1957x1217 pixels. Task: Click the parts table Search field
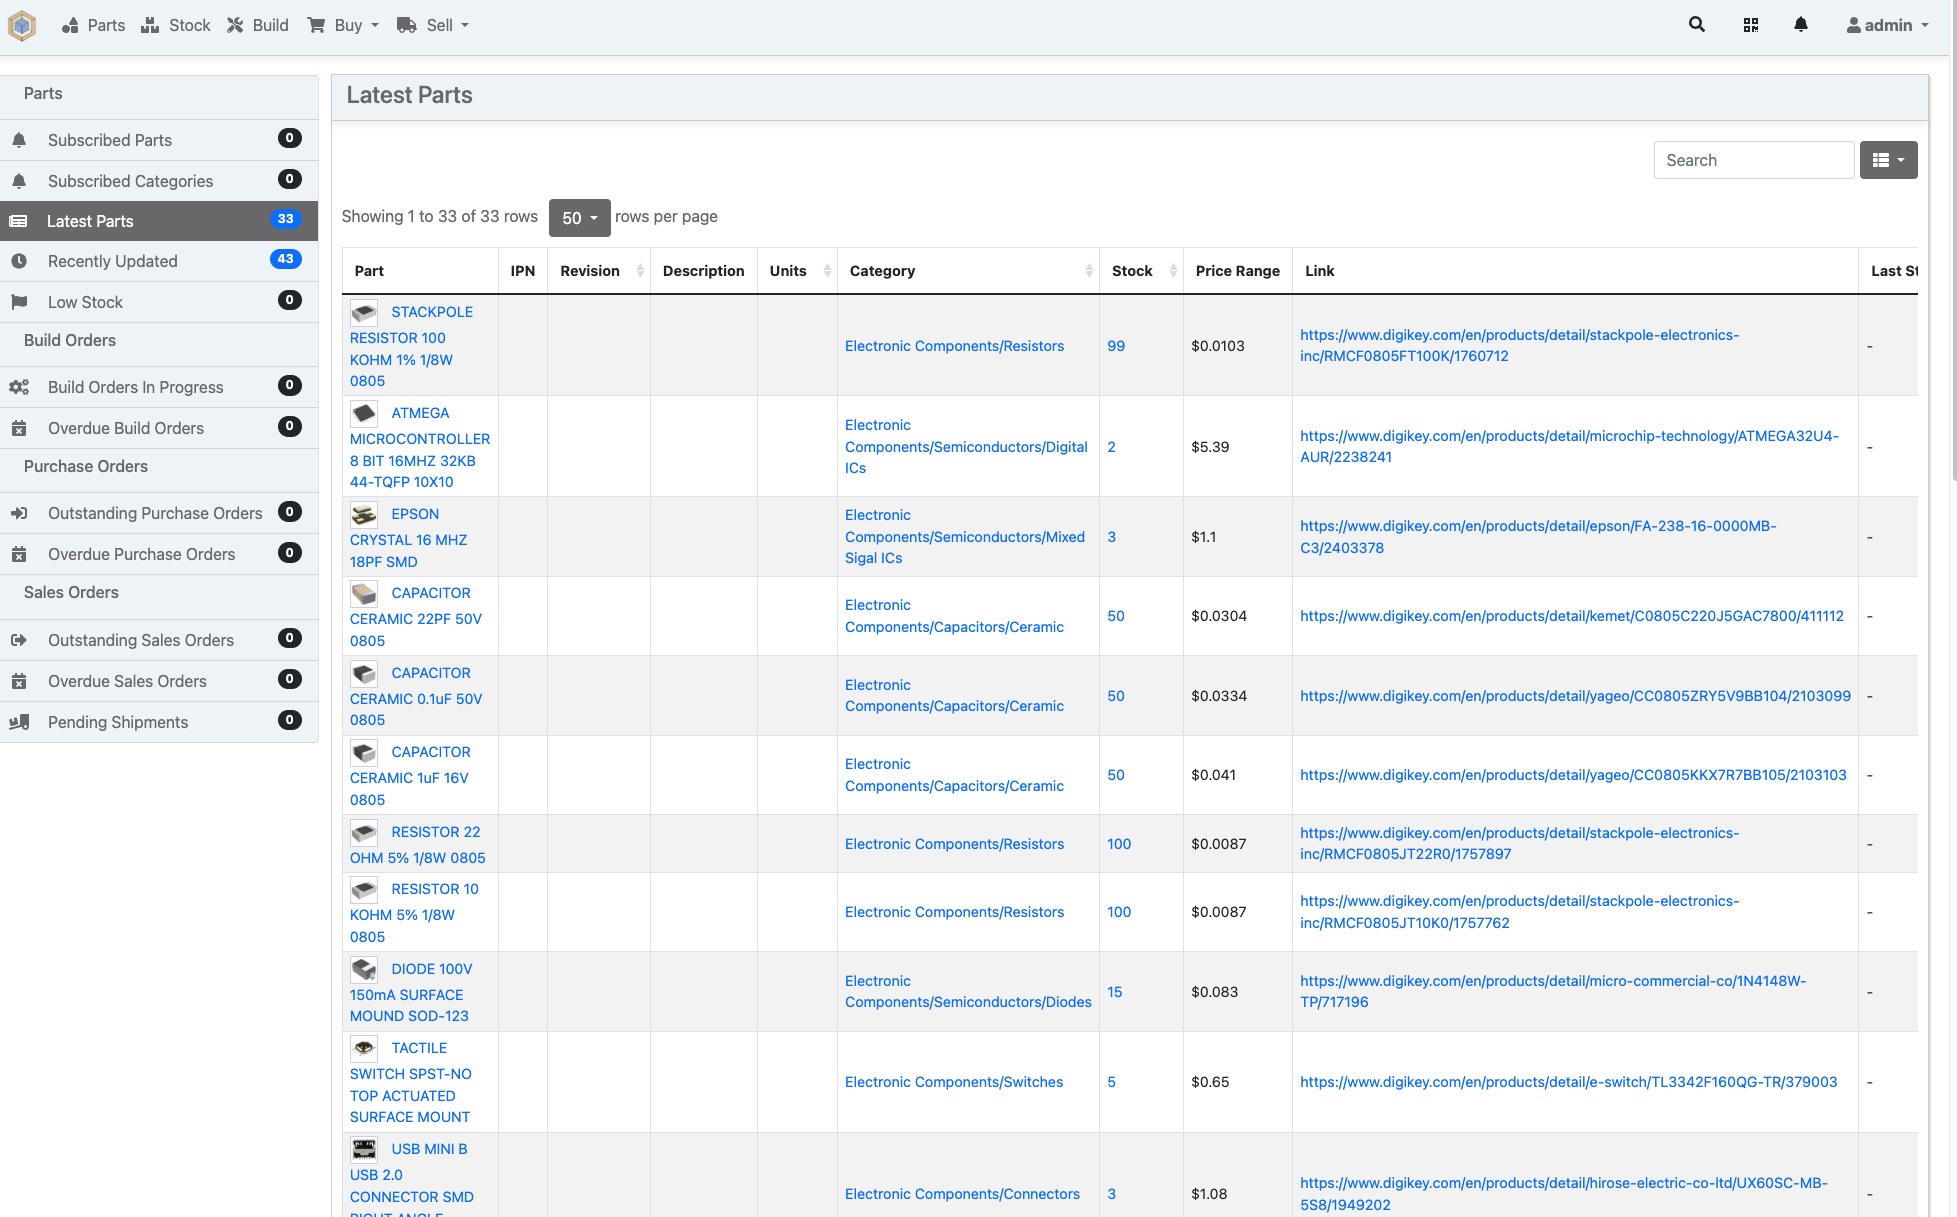(1753, 160)
